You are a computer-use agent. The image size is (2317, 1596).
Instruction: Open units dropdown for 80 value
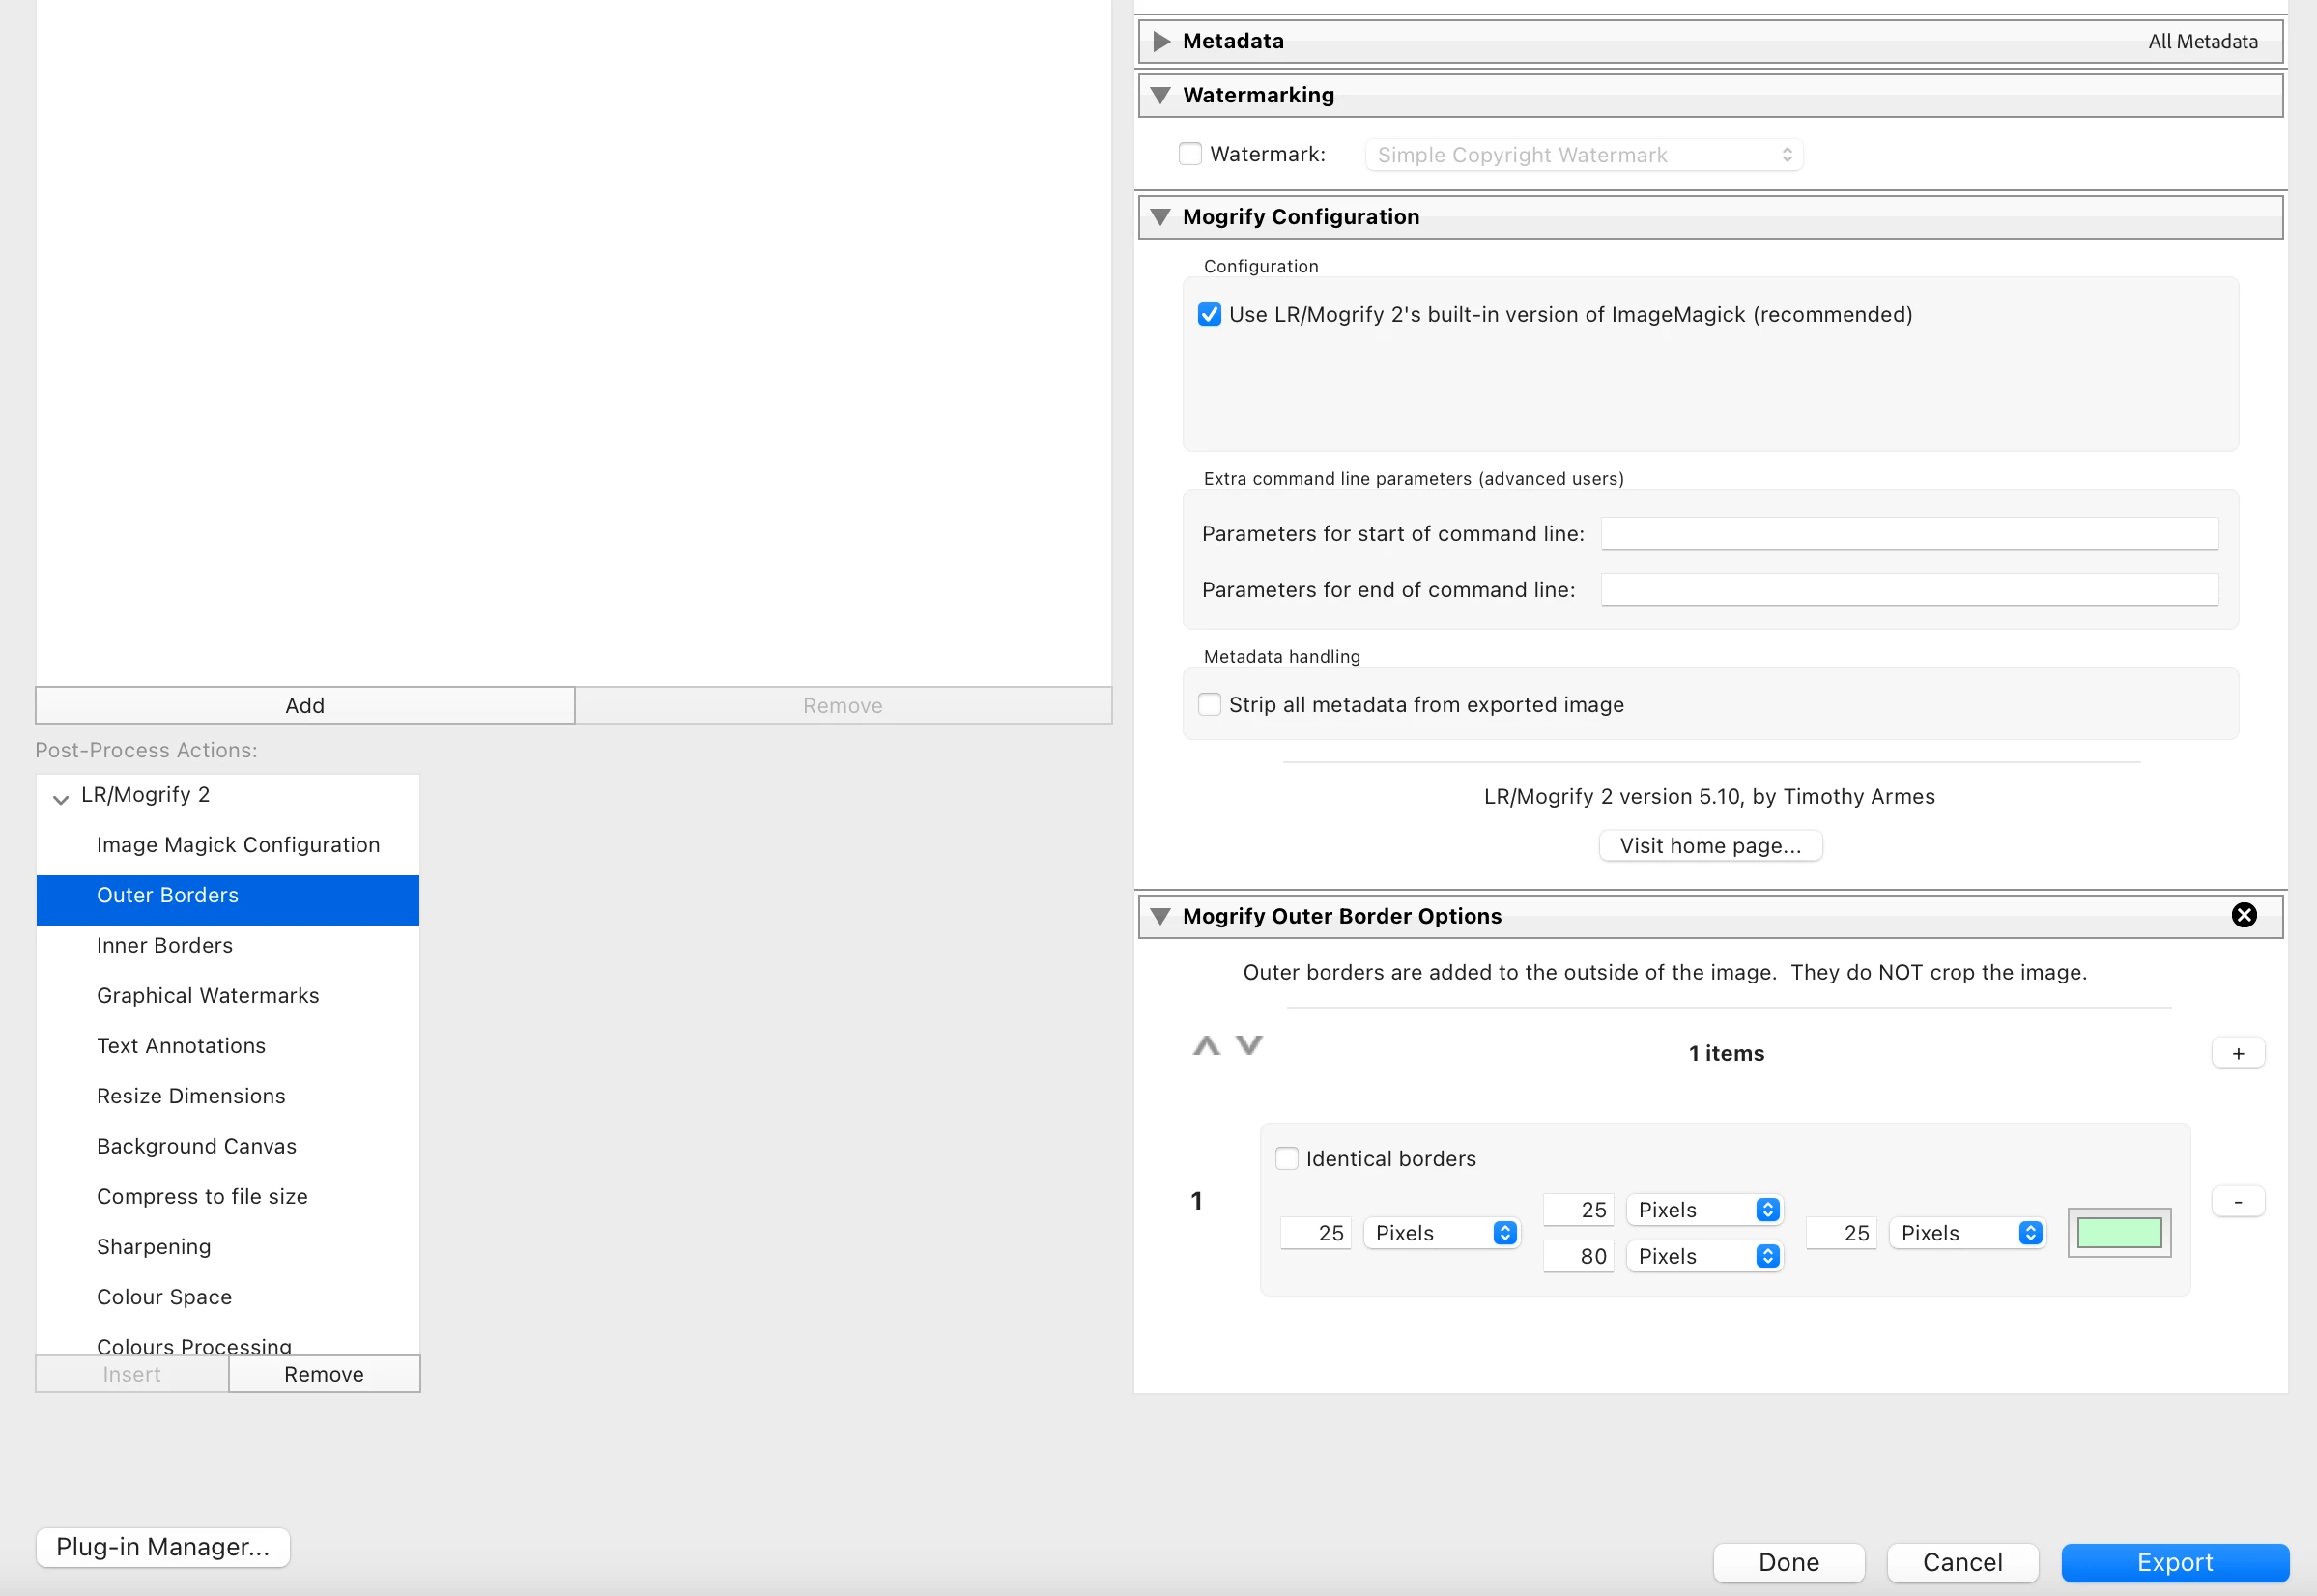point(1704,1256)
